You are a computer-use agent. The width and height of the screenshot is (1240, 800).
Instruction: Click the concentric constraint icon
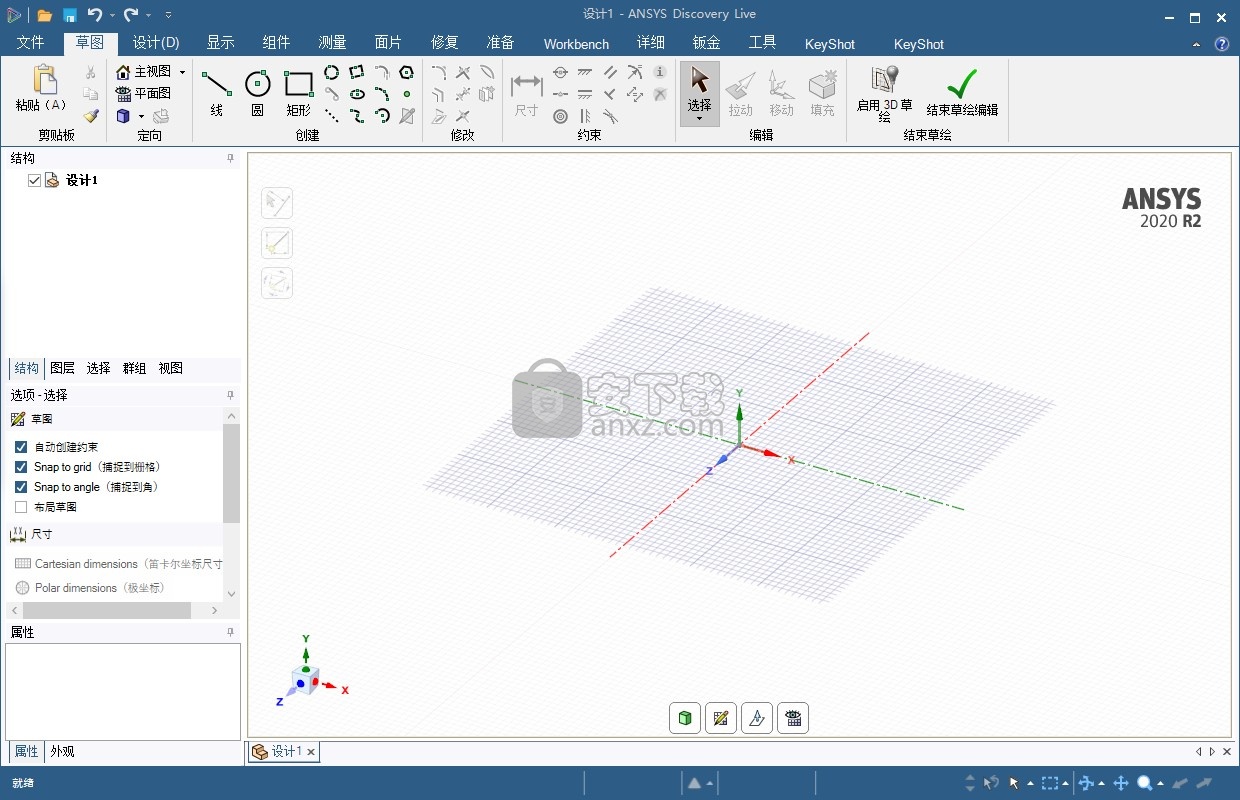pyautogui.click(x=560, y=116)
